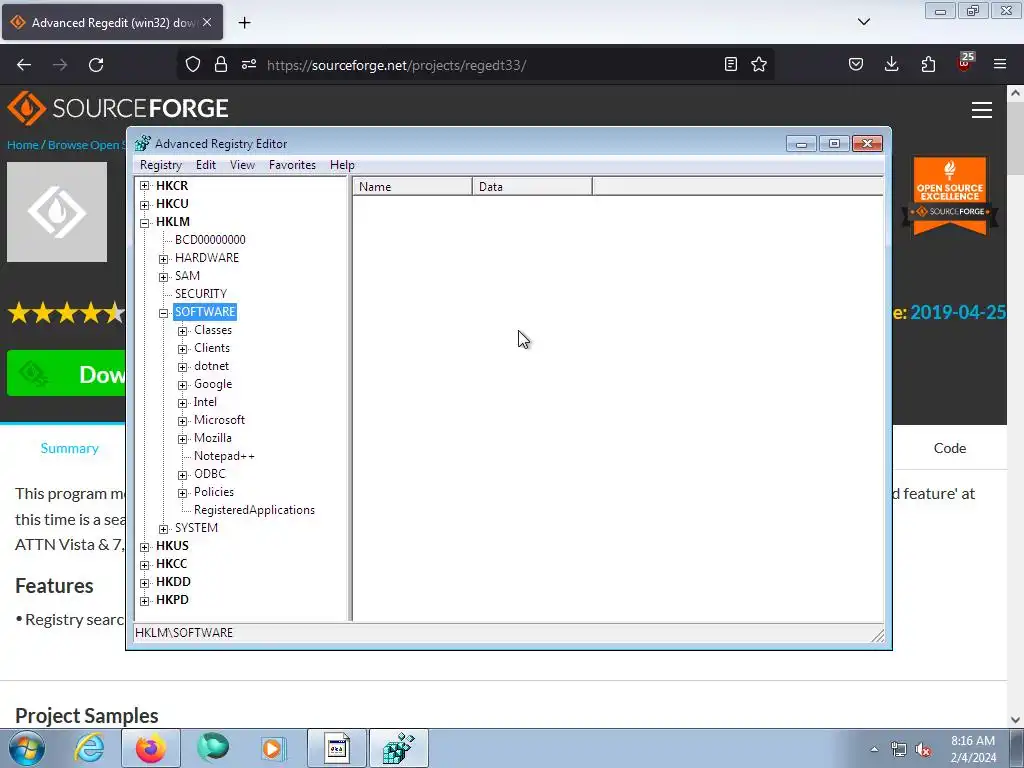Screen dimensions: 1024x768
Task: Expand the HKCR registry hive
Action: pos(144,186)
